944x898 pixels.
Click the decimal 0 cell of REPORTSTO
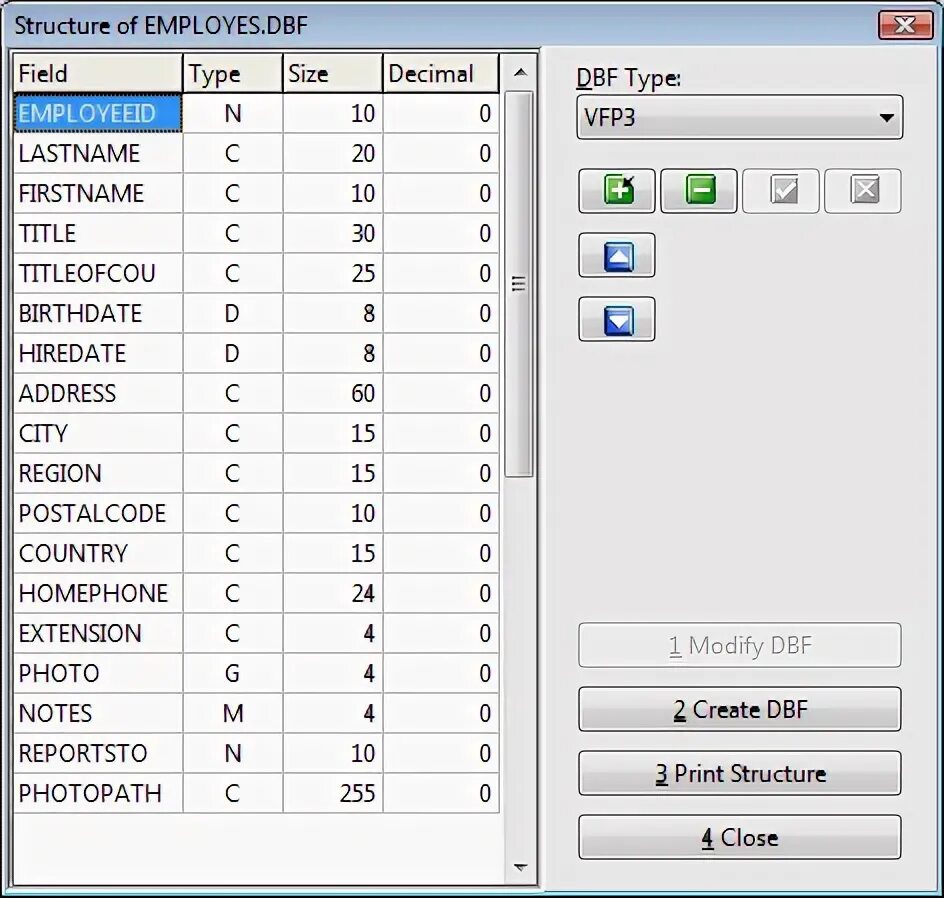(441, 753)
